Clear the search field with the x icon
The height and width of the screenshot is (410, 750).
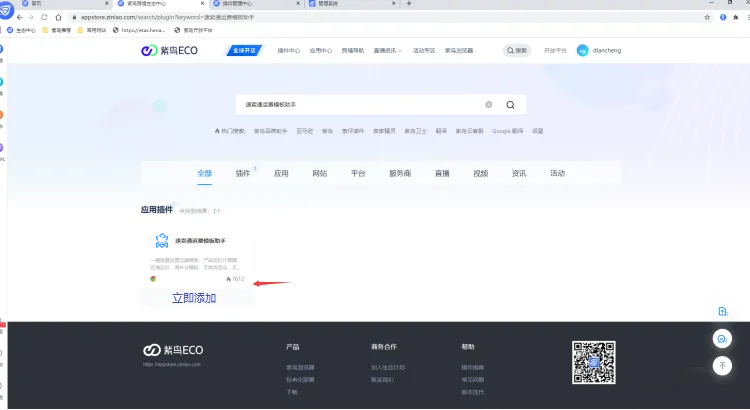(488, 104)
